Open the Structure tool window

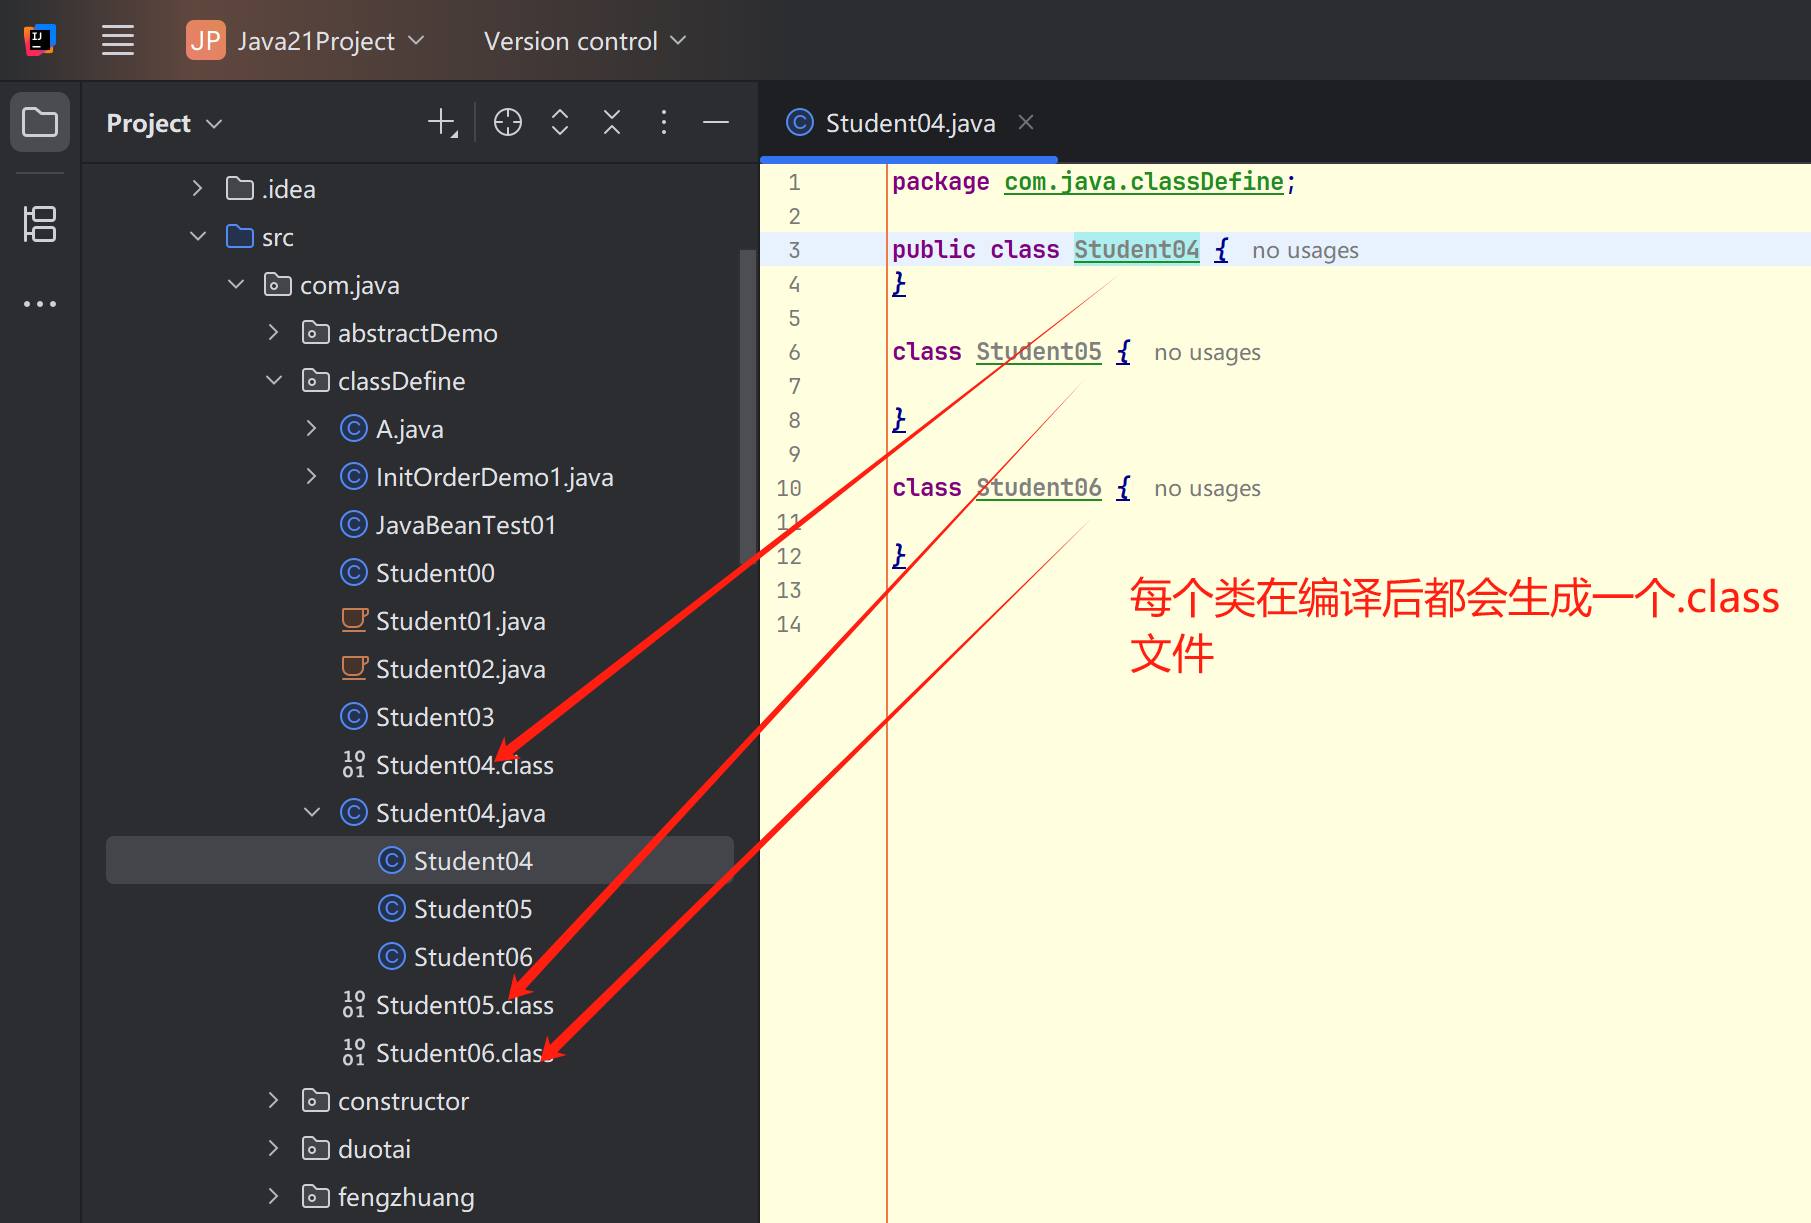pyautogui.click(x=40, y=224)
